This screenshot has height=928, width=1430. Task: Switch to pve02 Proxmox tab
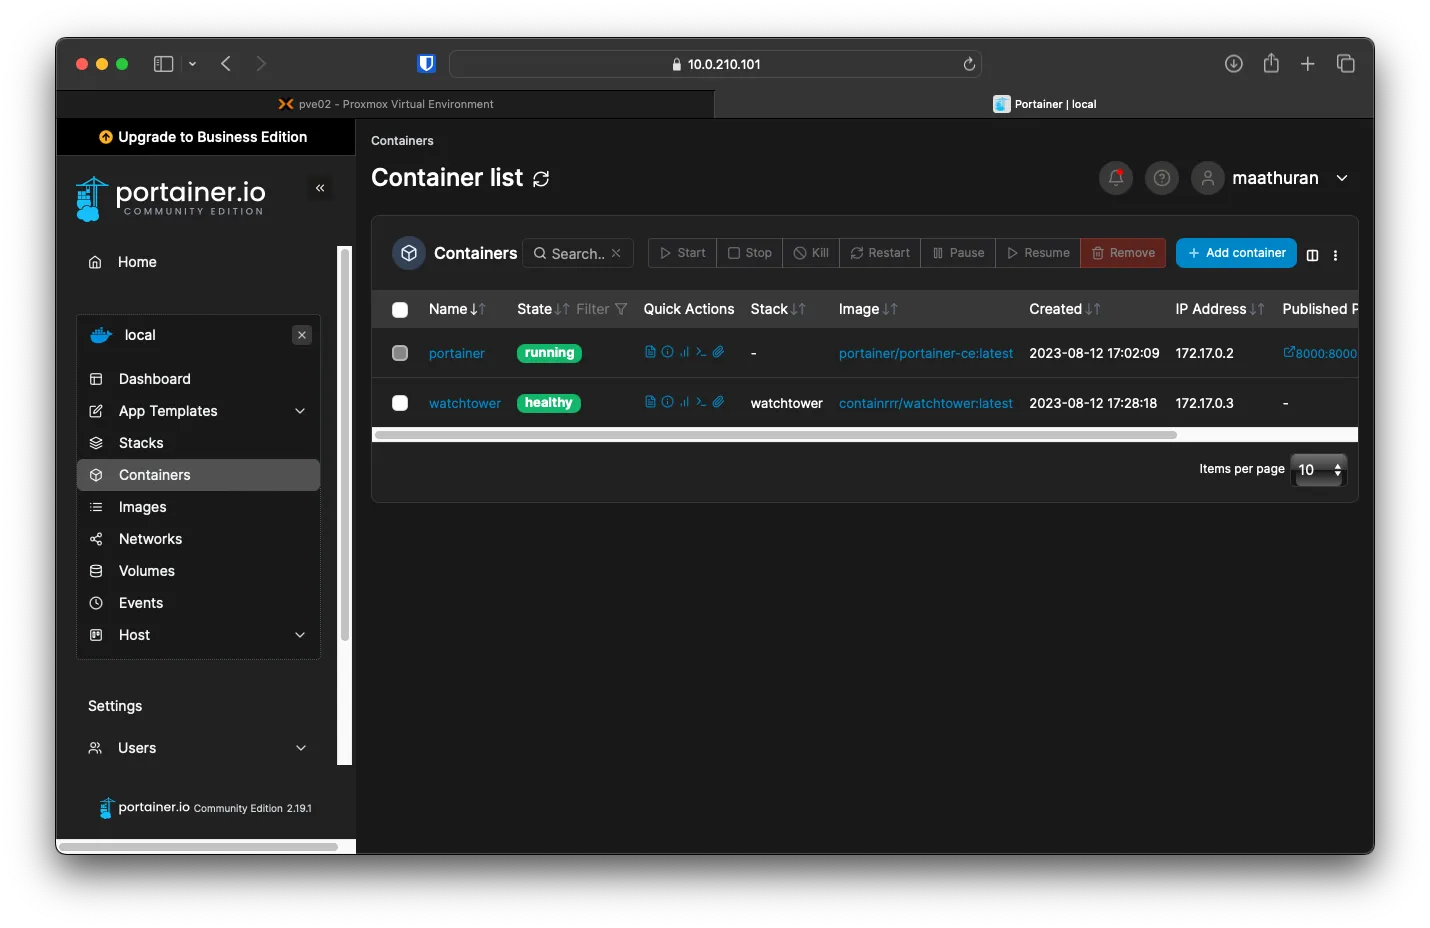385,104
